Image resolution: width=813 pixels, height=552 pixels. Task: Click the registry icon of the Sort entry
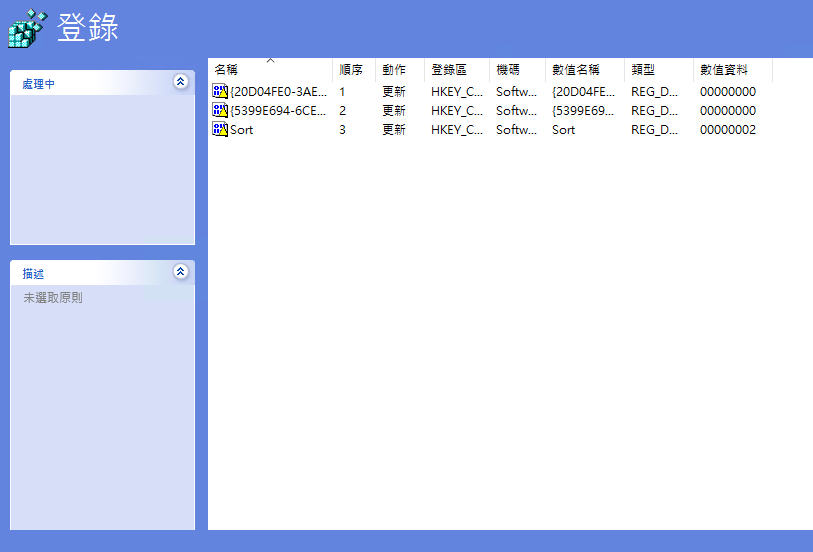coord(220,129)
